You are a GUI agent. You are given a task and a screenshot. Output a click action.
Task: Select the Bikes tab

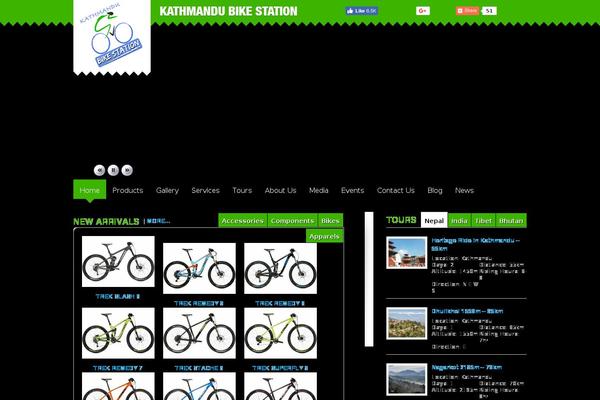tap(330, 220)
